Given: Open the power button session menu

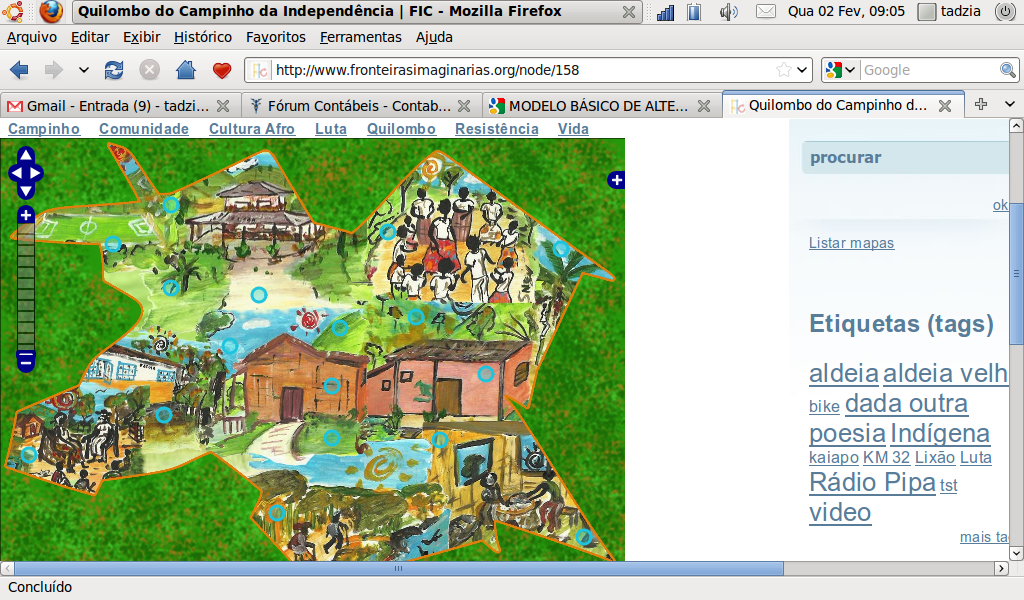Looking at the screenshot, I should (x=1005, y=12).
